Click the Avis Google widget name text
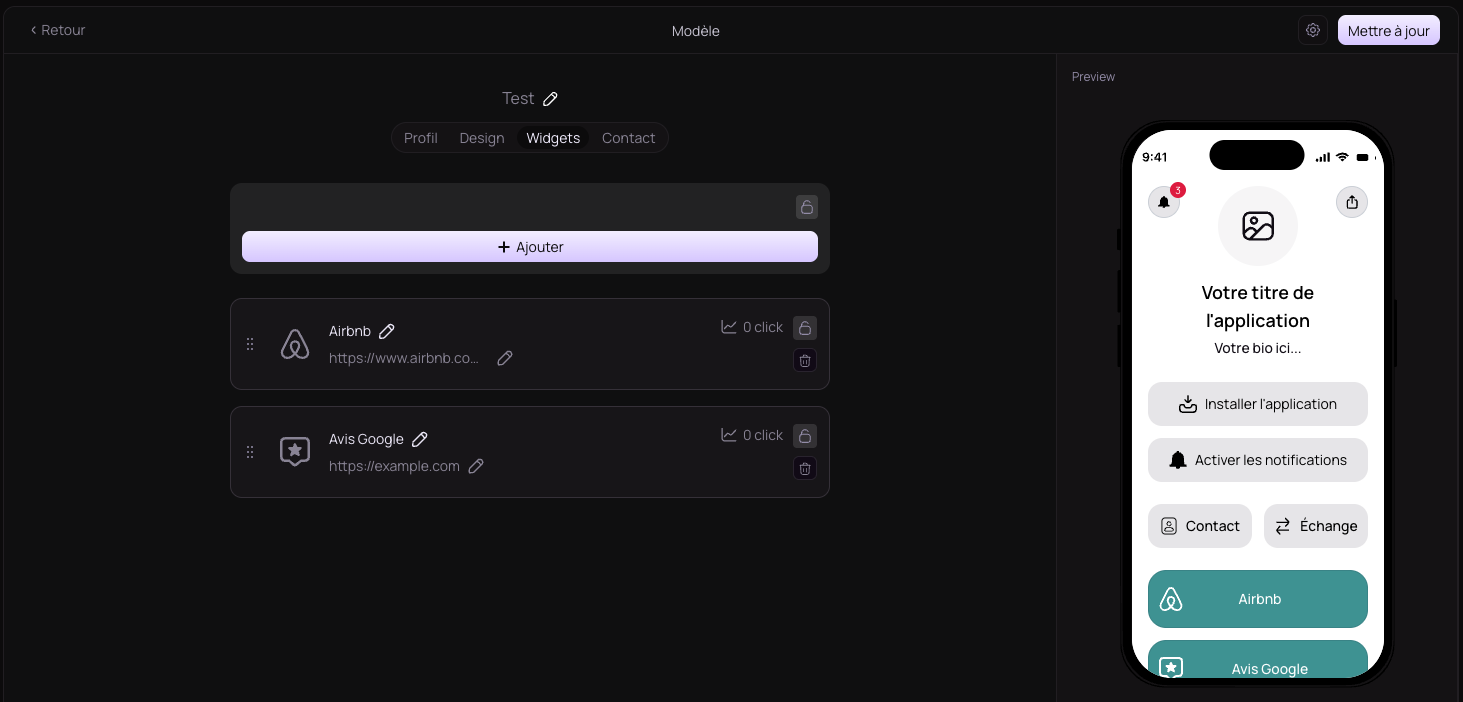Viewport: 1463px width, 702px height. [366, 439]
